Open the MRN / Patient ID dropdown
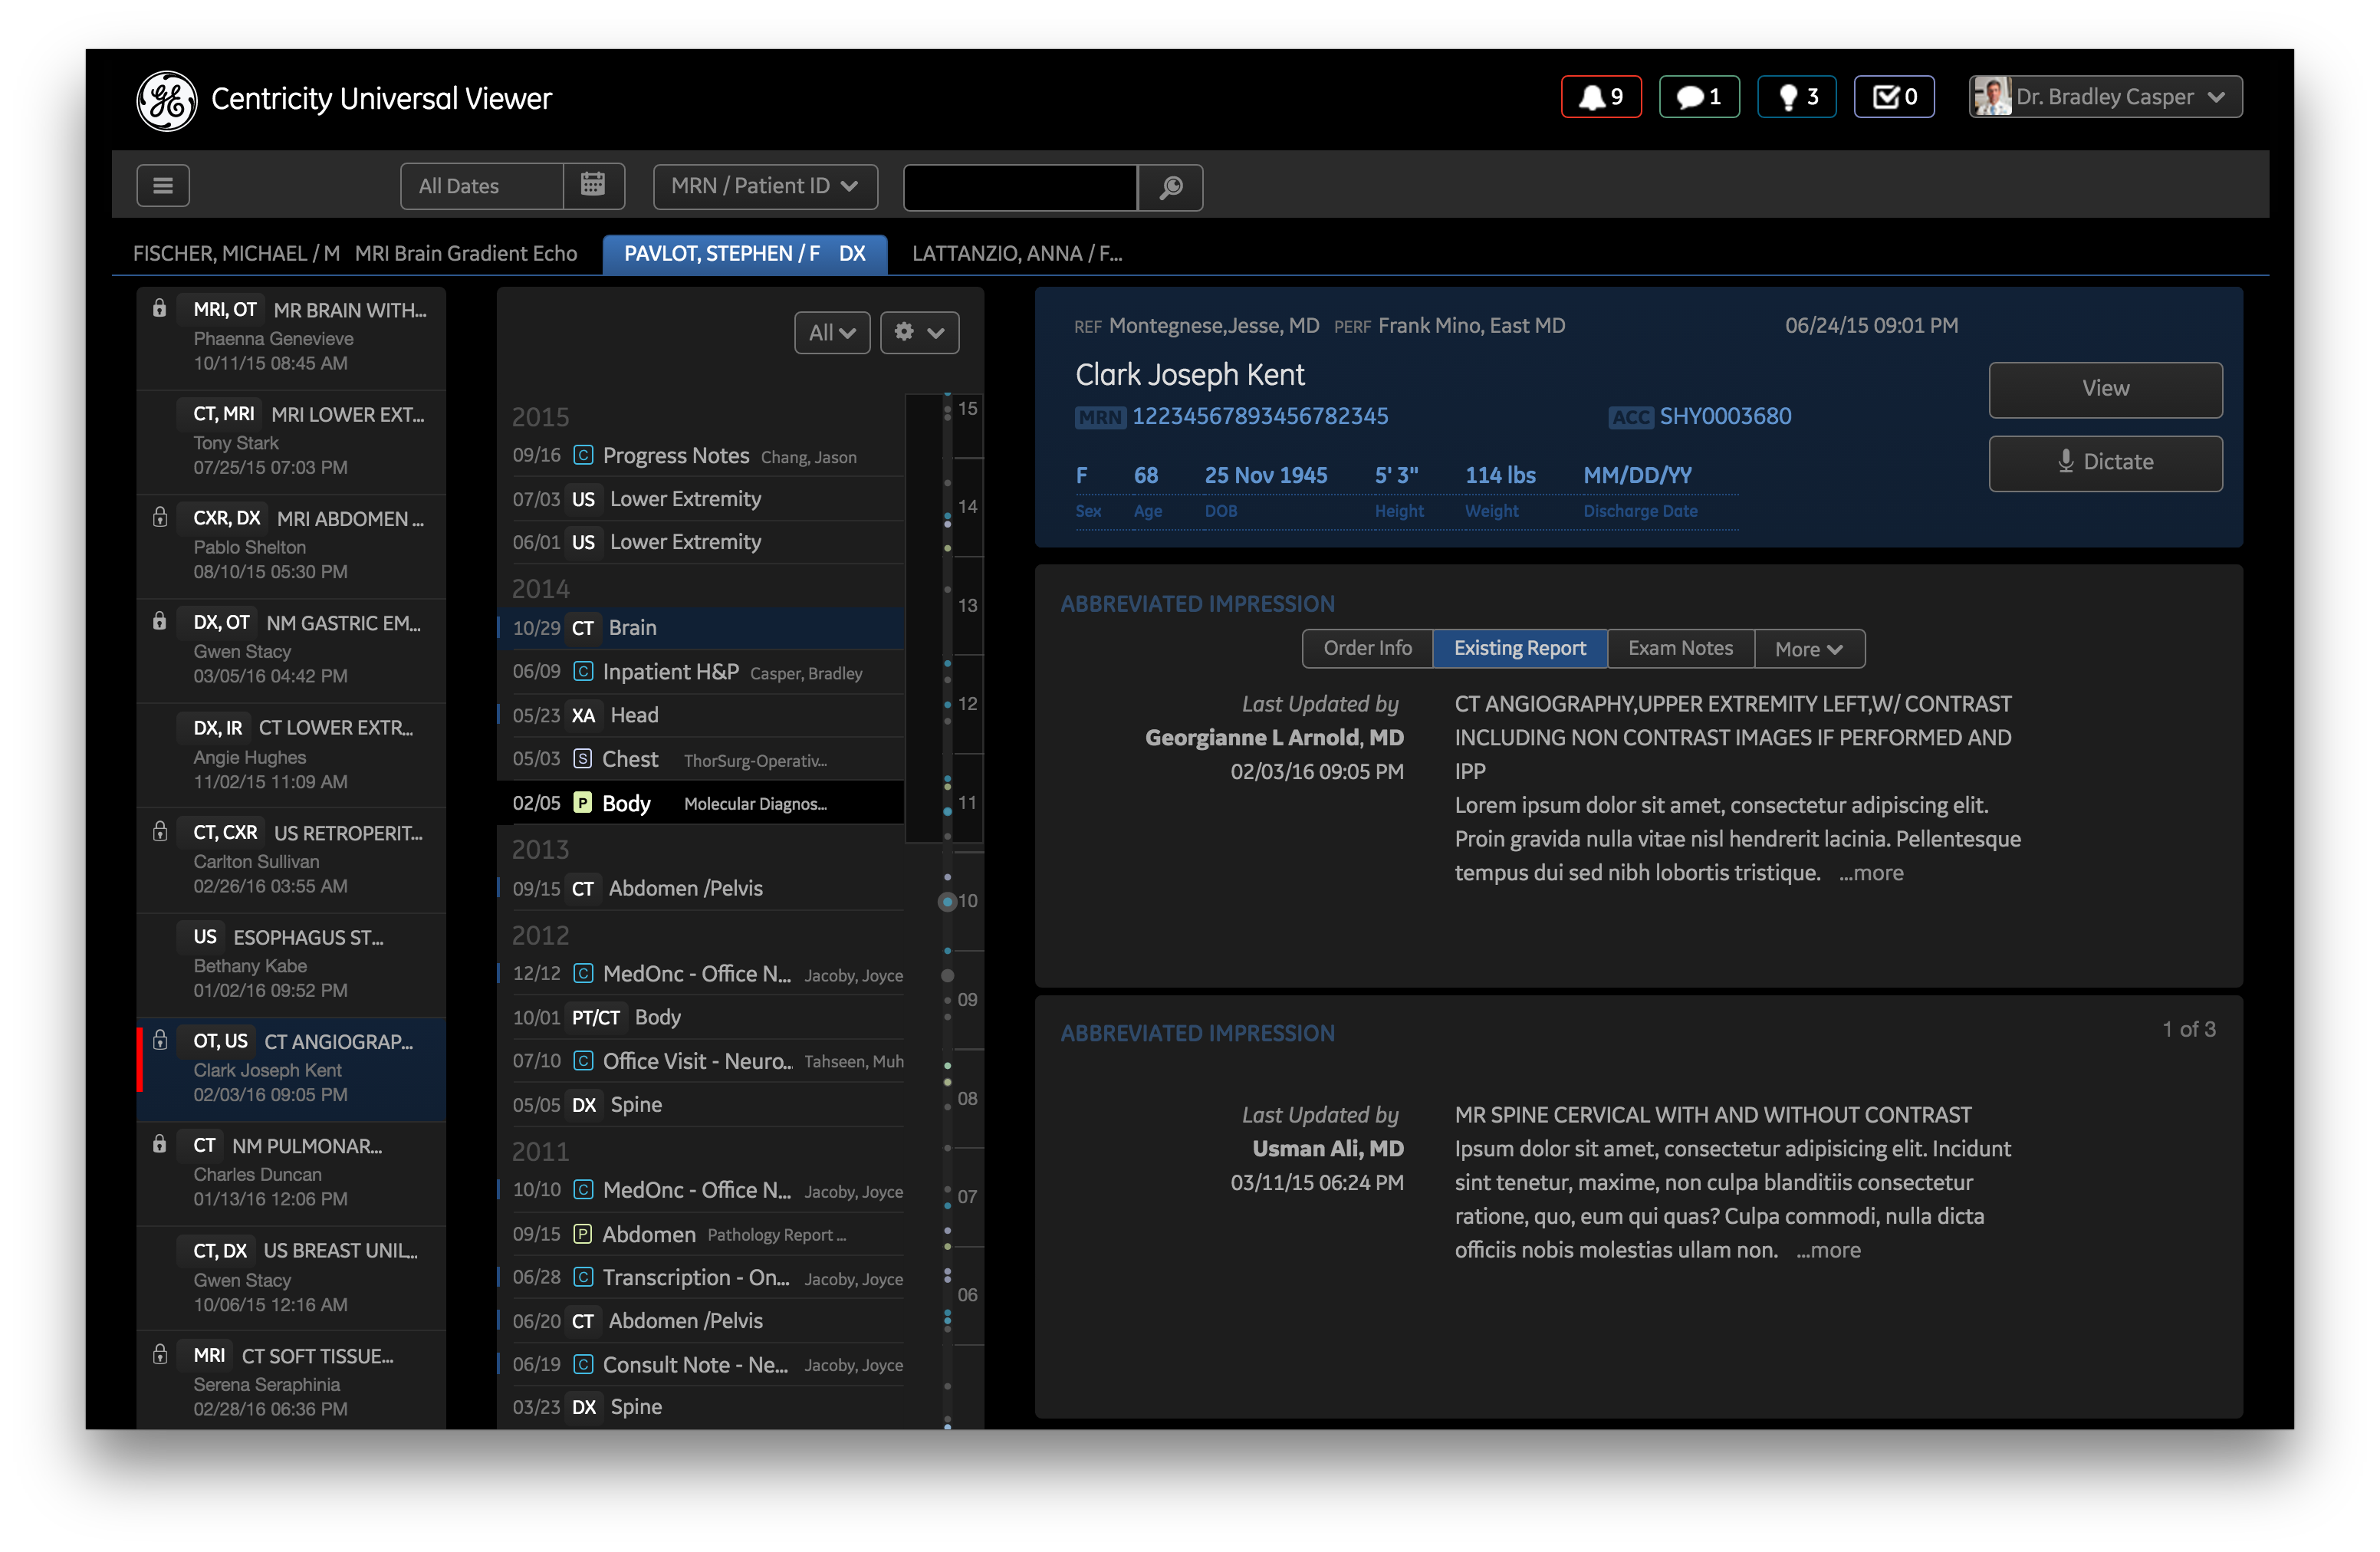 pos(765,186)
